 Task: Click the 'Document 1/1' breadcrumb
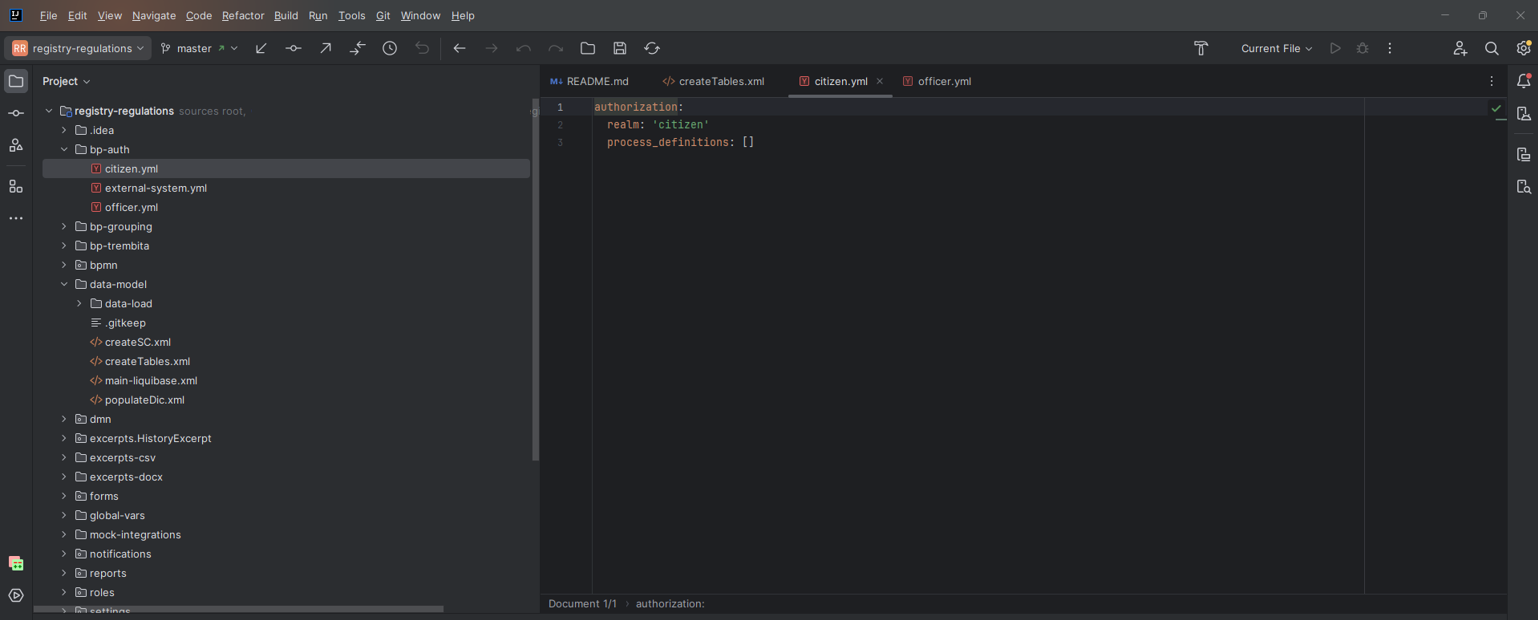(x=583, y=604)
